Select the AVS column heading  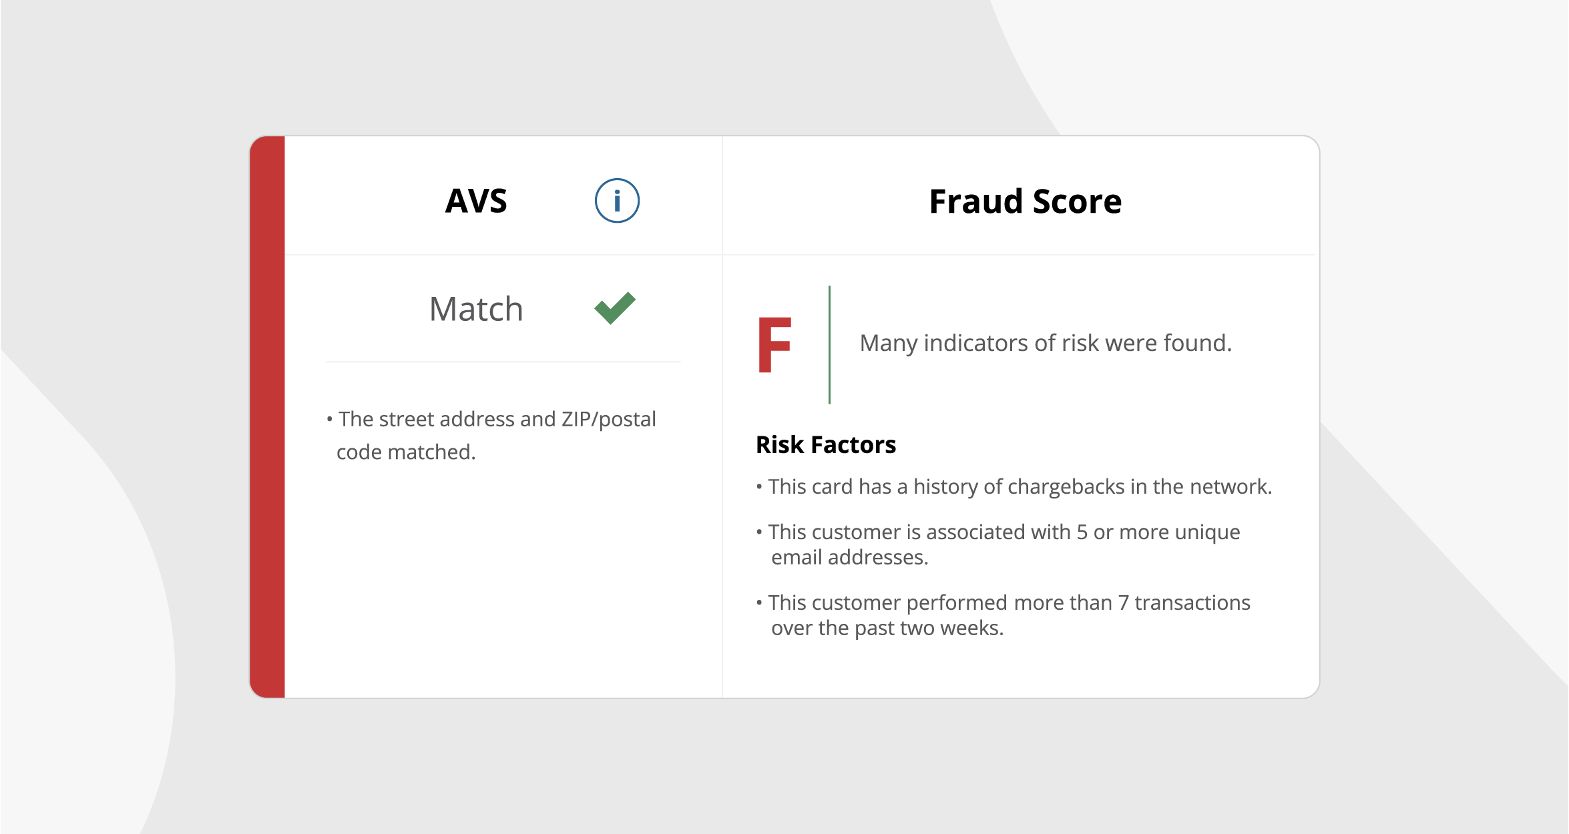pyautogui.click(x=476, y=201)
